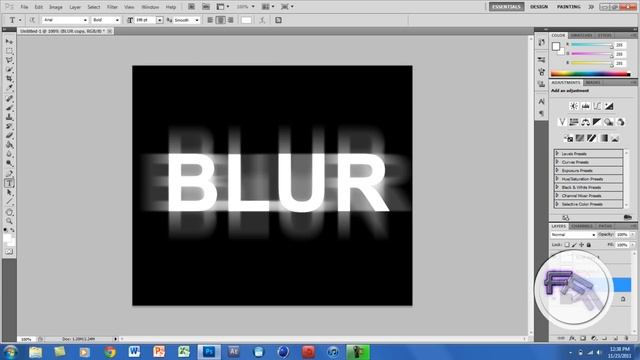Add a Curves adjustment layer
The width and height of the screenshot is (640, 360).
point(597,106)
